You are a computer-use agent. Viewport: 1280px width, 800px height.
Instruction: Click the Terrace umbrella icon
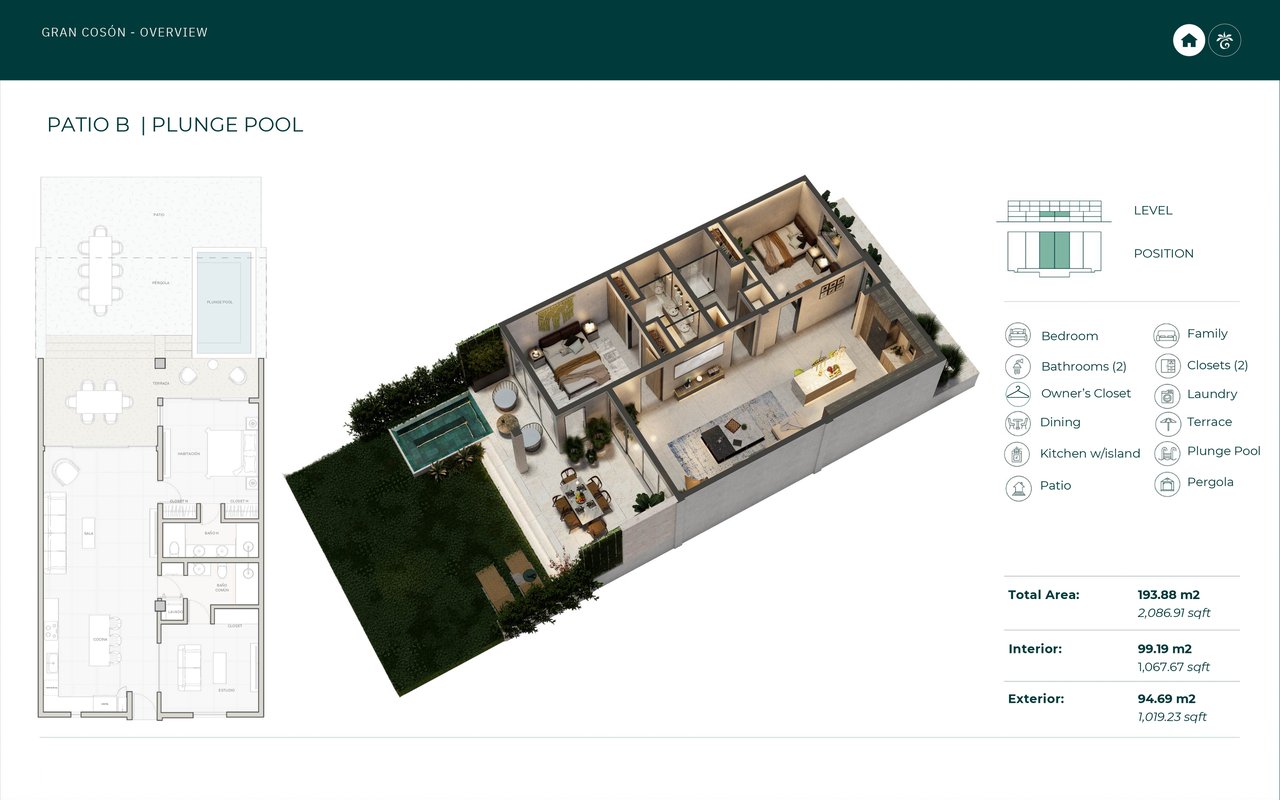pos(1167,423)
